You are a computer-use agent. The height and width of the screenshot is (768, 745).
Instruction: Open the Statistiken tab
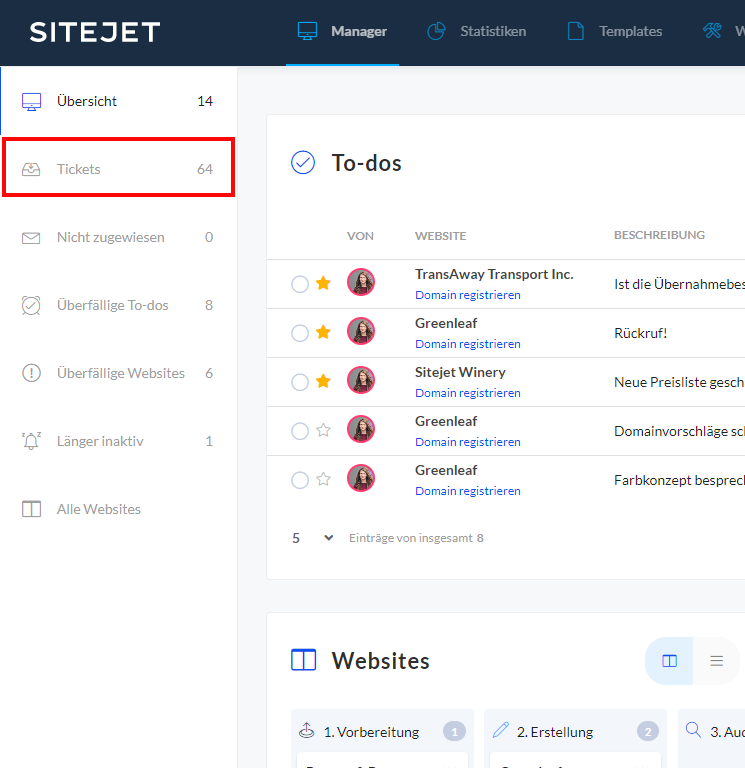pyautogui.click(x=476, y=32)
